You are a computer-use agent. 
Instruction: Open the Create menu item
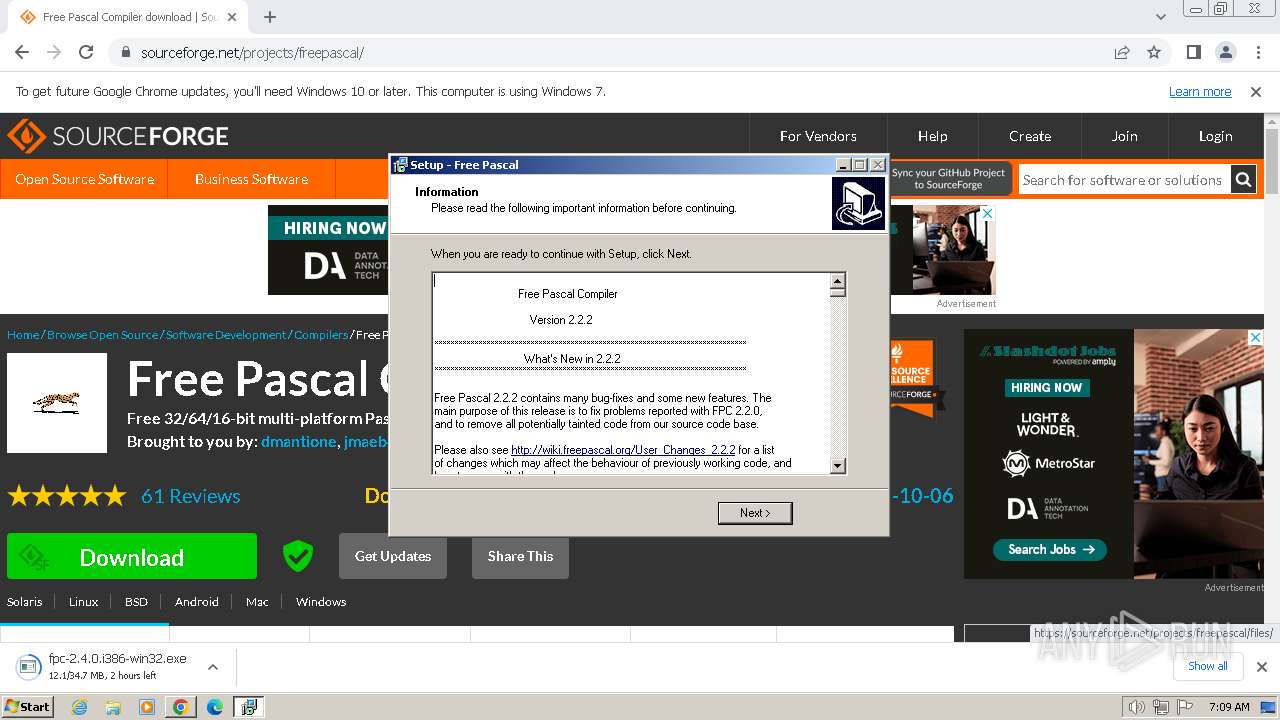tap(1030, 136)
